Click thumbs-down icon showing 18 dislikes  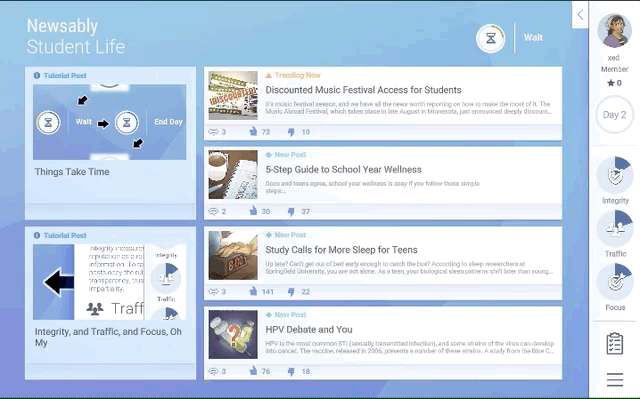coord(291,372)
